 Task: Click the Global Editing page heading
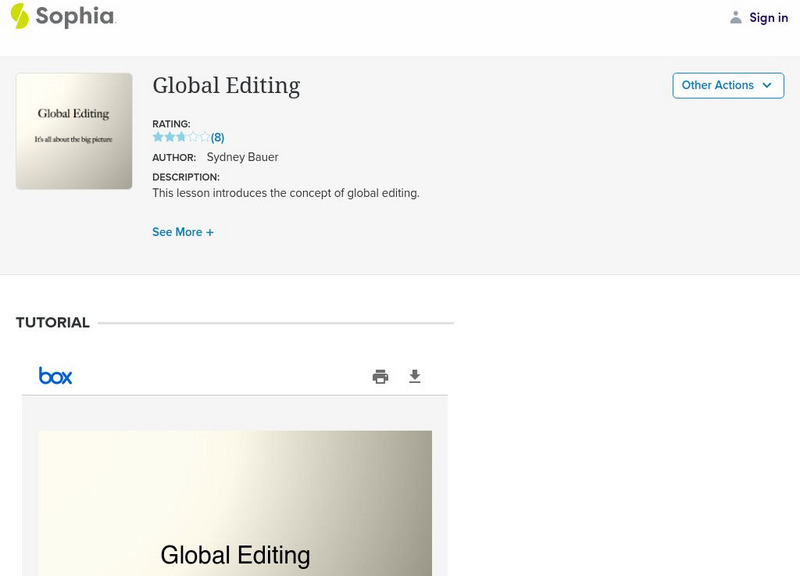[x=227, y=86]
